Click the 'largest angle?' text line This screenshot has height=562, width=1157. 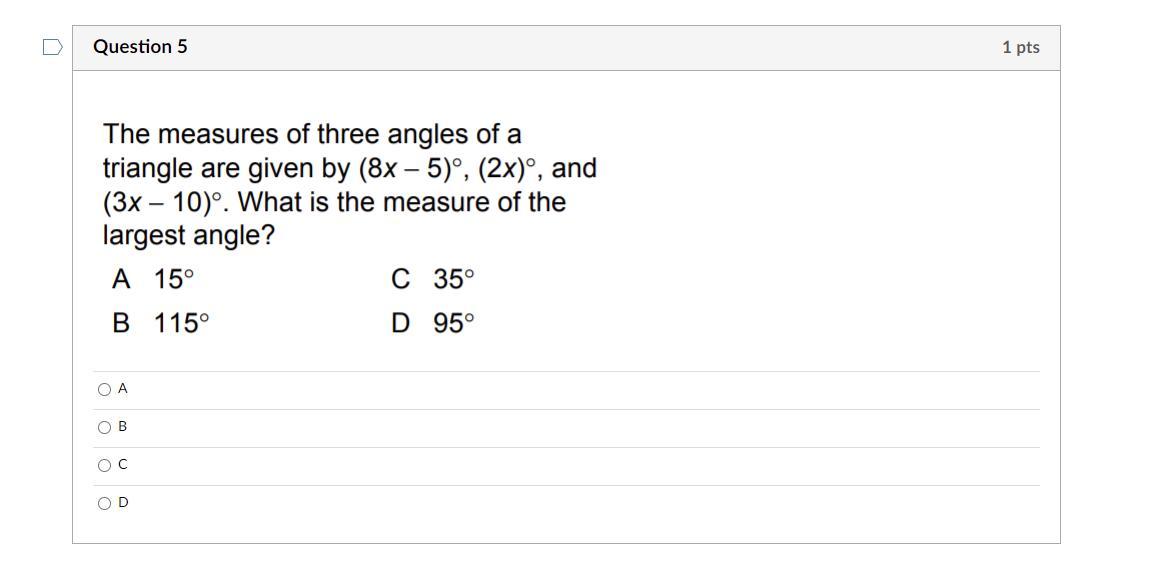(x=188, y=236)
